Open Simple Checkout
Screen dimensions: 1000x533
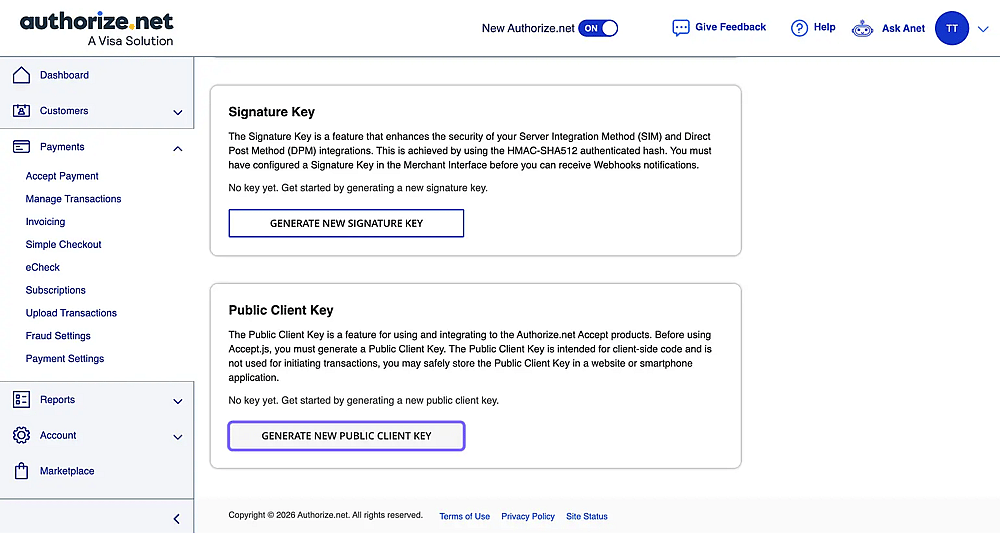pyautogui.click(x=63, y=244)
